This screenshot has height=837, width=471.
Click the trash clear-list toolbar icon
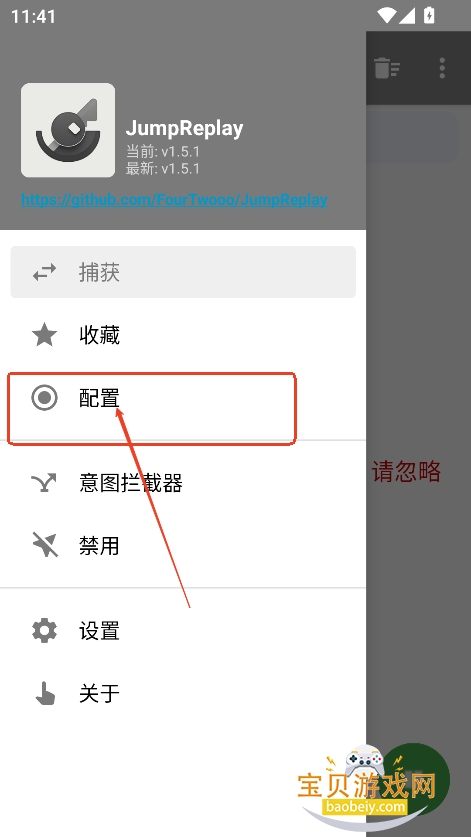(x=387, y=68)
